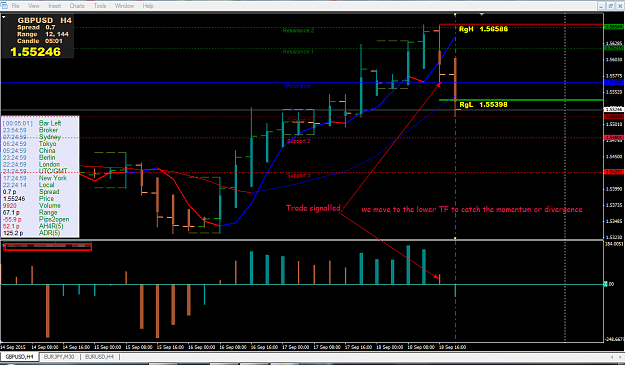Viewport: 625px width, 365px height.
Task: Click the Bar Left row in clock panel
Action: point(32,123)
